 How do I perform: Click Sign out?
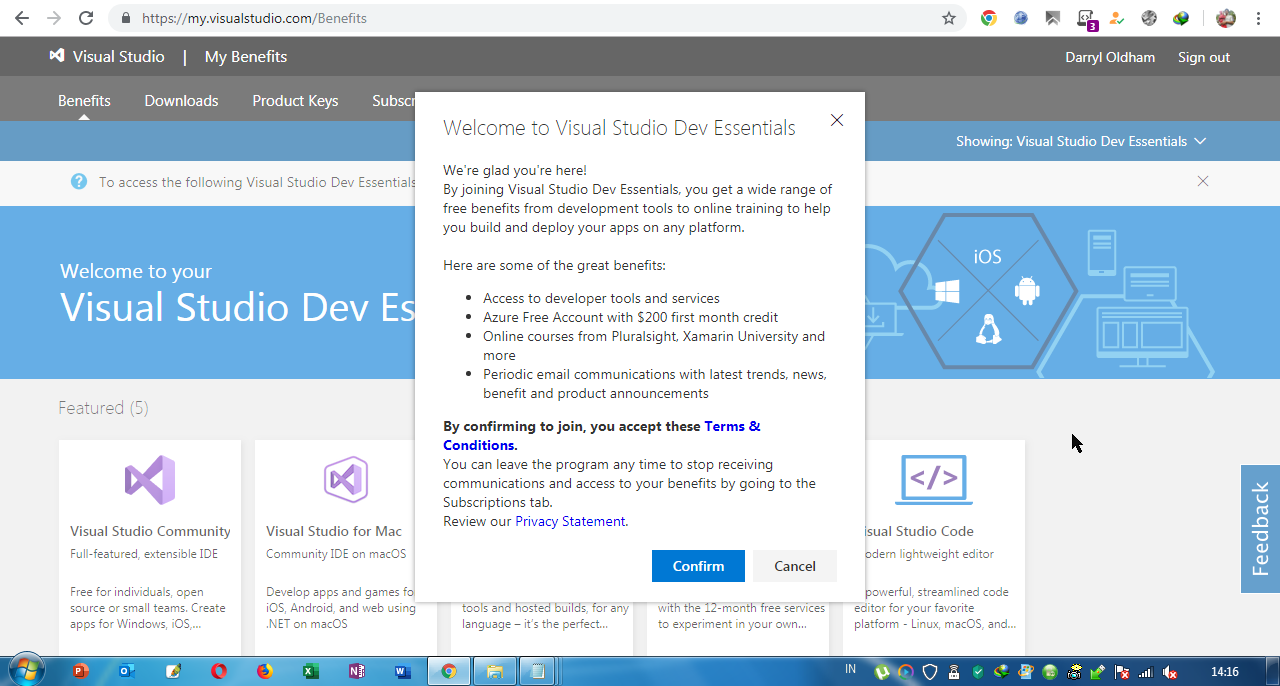pos(1204,57)
